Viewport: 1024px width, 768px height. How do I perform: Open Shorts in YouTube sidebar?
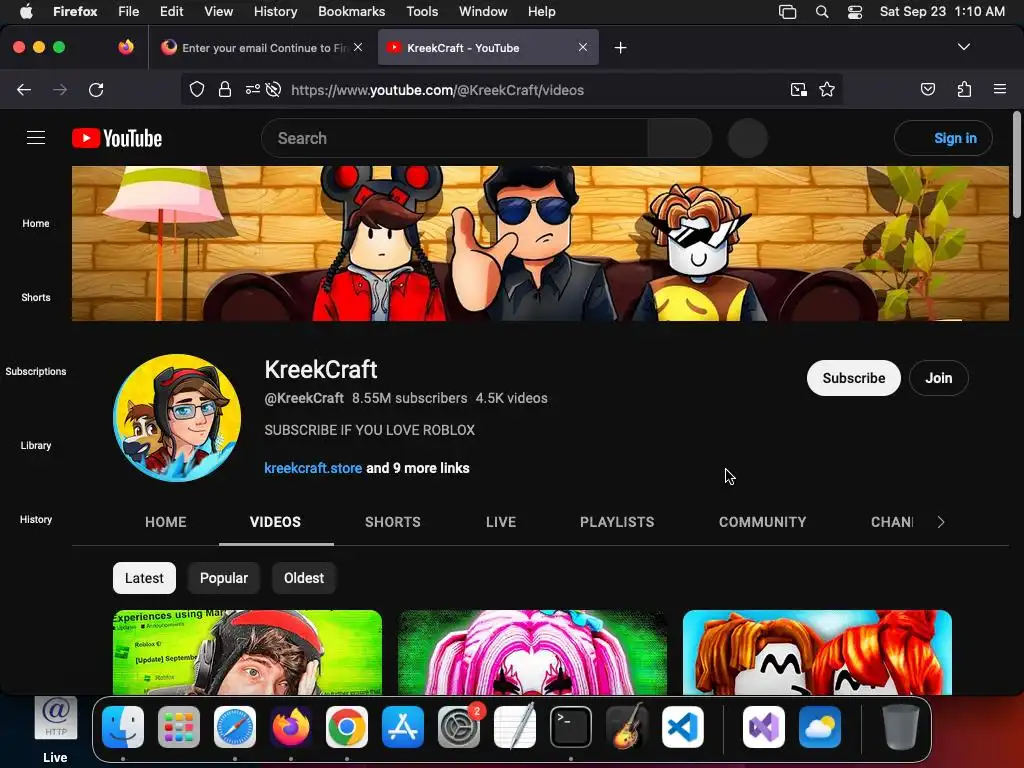tap(36, 297)
